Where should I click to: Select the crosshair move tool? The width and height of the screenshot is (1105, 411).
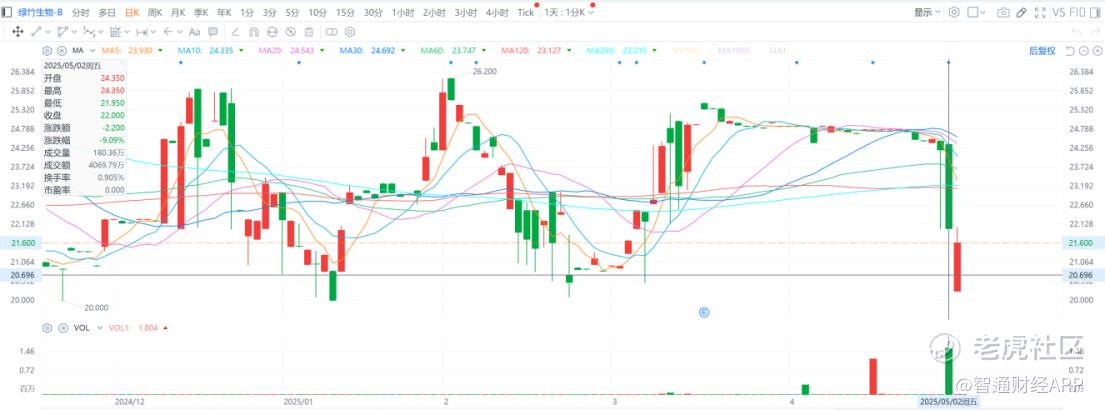point(18,32)
